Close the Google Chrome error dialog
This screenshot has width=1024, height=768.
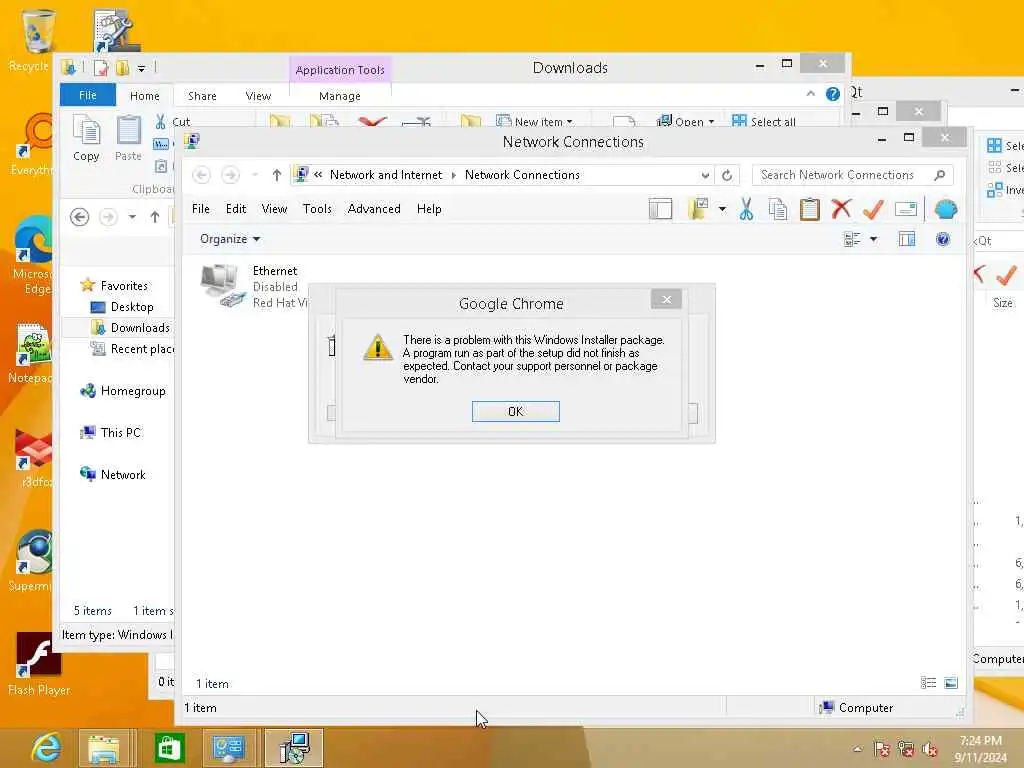pyautogui.click(x=666, y=299)
